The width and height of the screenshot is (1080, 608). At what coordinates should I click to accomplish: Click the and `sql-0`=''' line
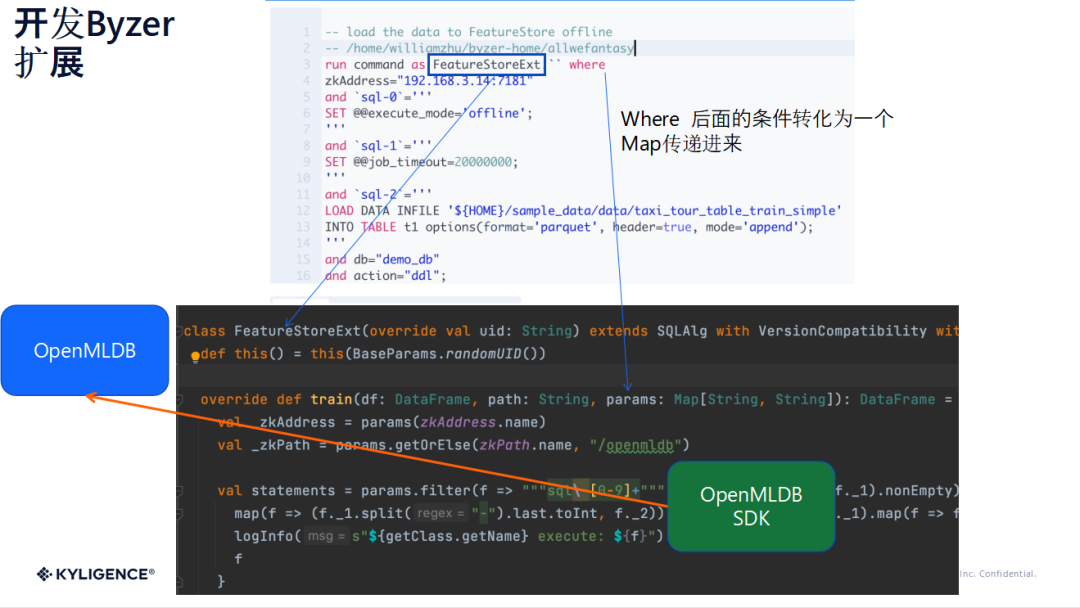pos(378,97)
